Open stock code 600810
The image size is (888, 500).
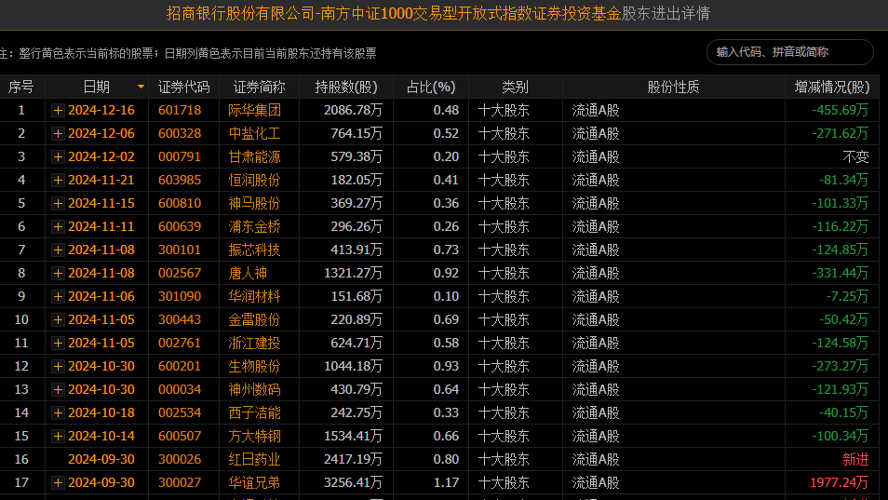coord(180,203)
